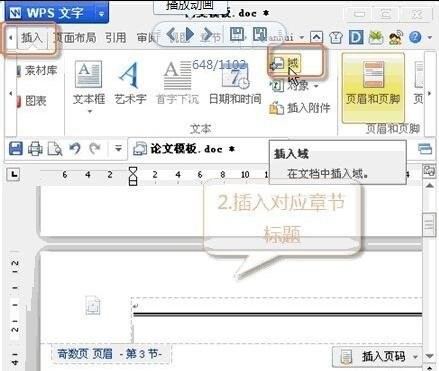Open the WPS 文字 application menu
Viewport: 439px width, 371px height.
coord(57,12)
